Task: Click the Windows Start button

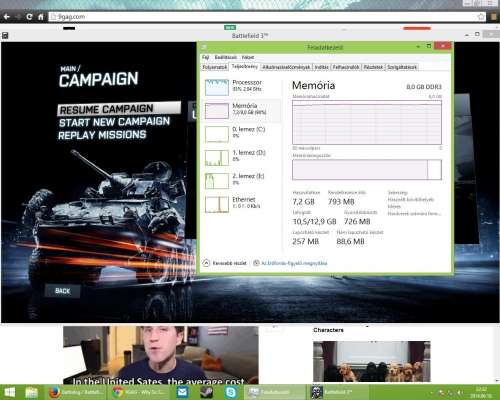Action: [9, 392]
